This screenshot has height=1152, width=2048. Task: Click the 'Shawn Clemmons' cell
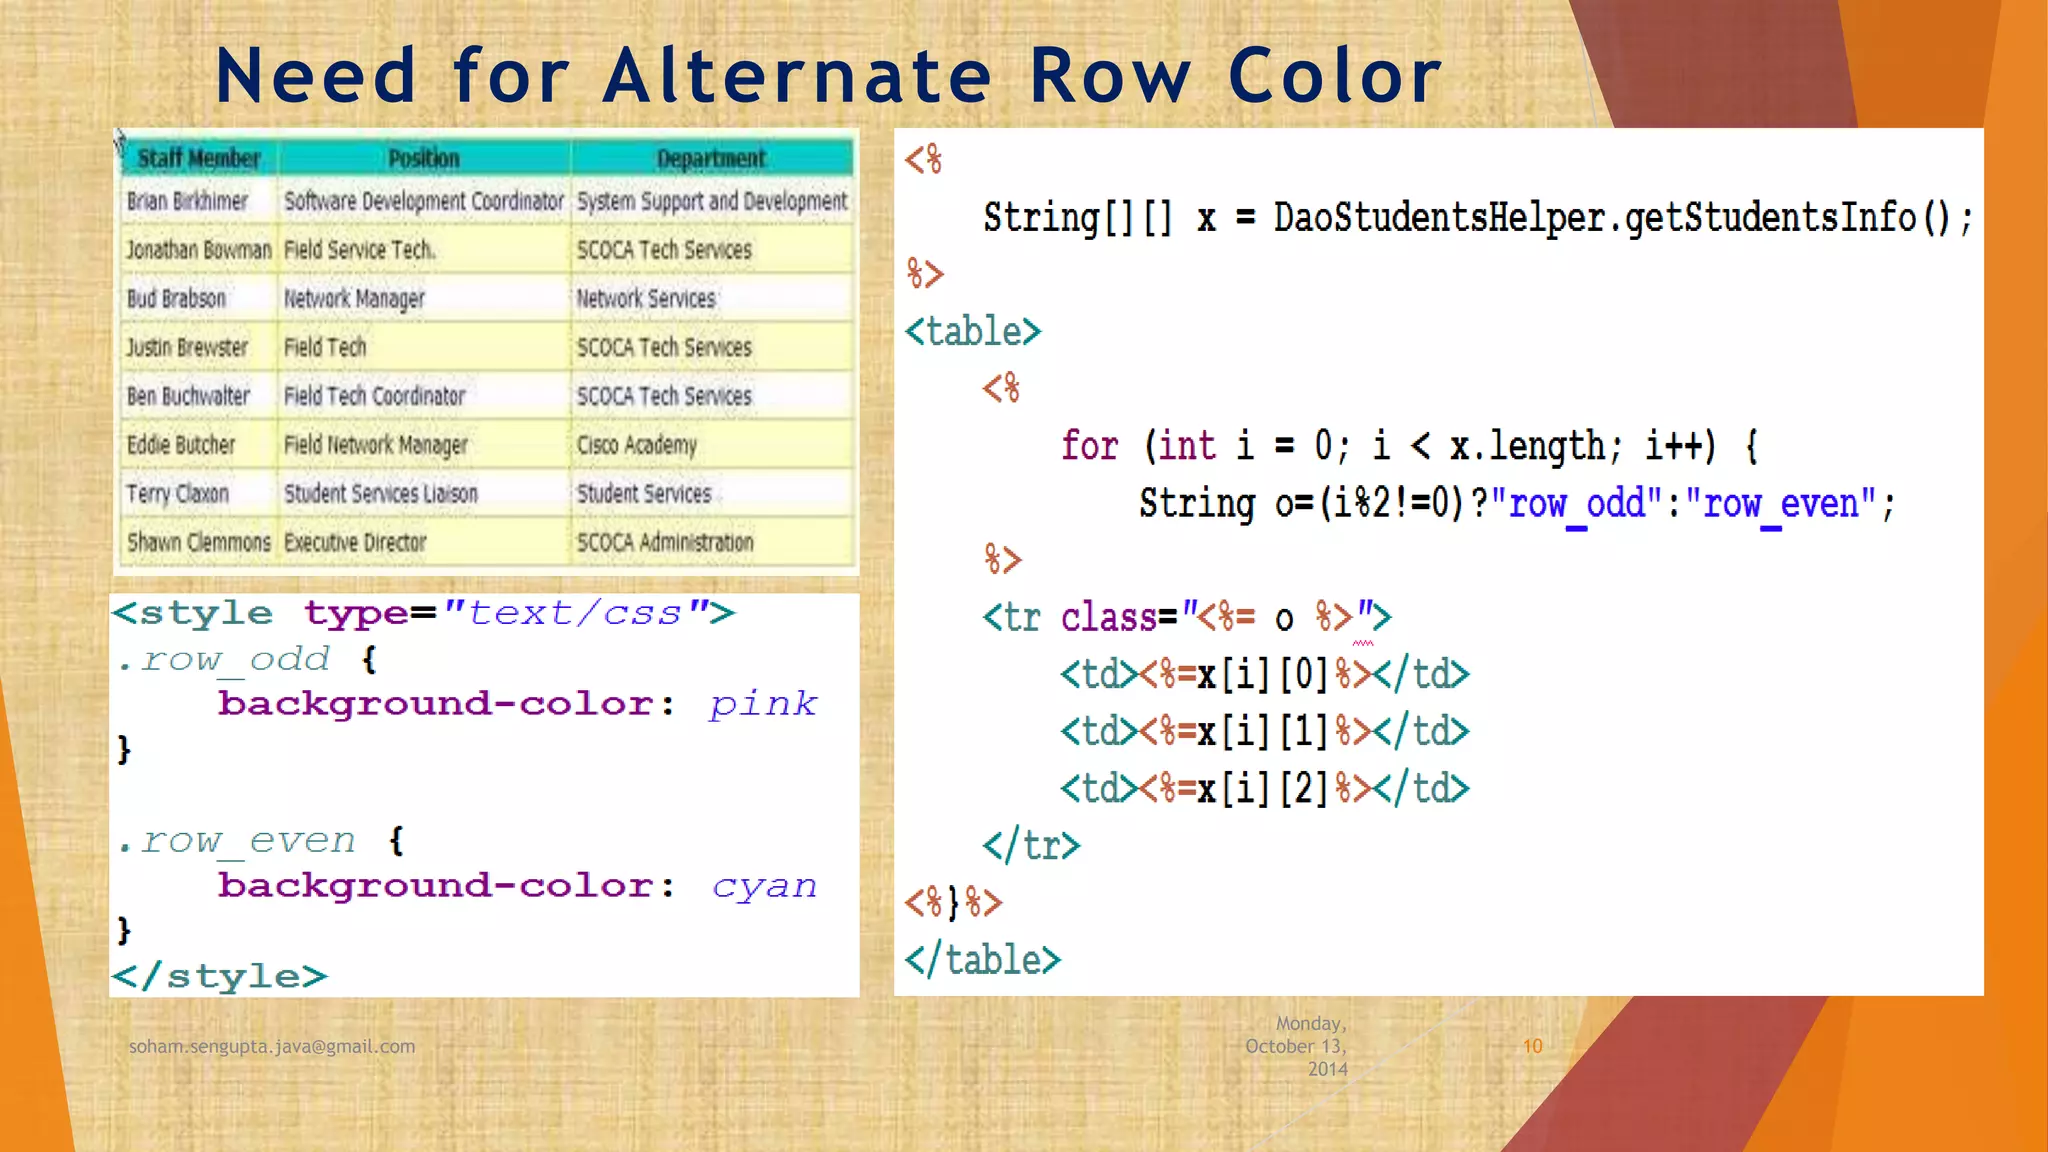tap(199, 542)
